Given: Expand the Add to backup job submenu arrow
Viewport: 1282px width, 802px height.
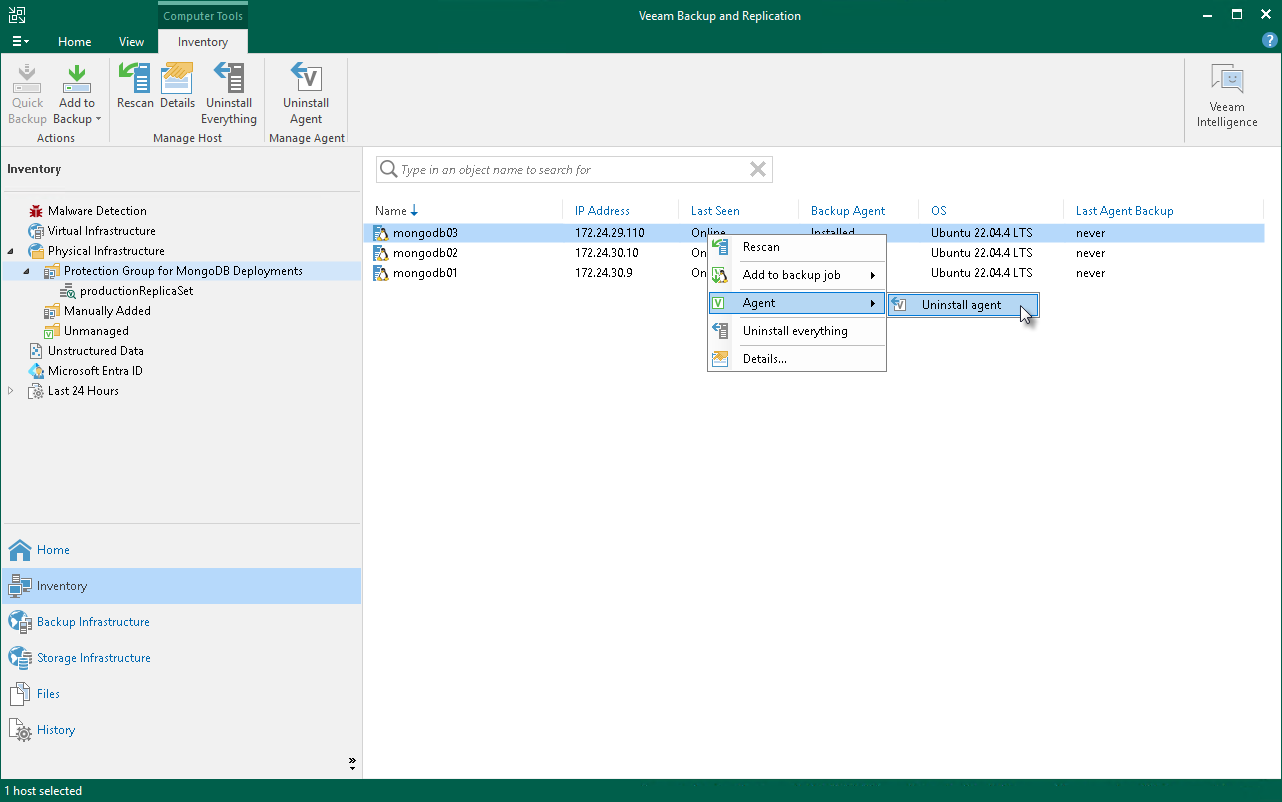Looking at the screenshot, I should [873, 275].
